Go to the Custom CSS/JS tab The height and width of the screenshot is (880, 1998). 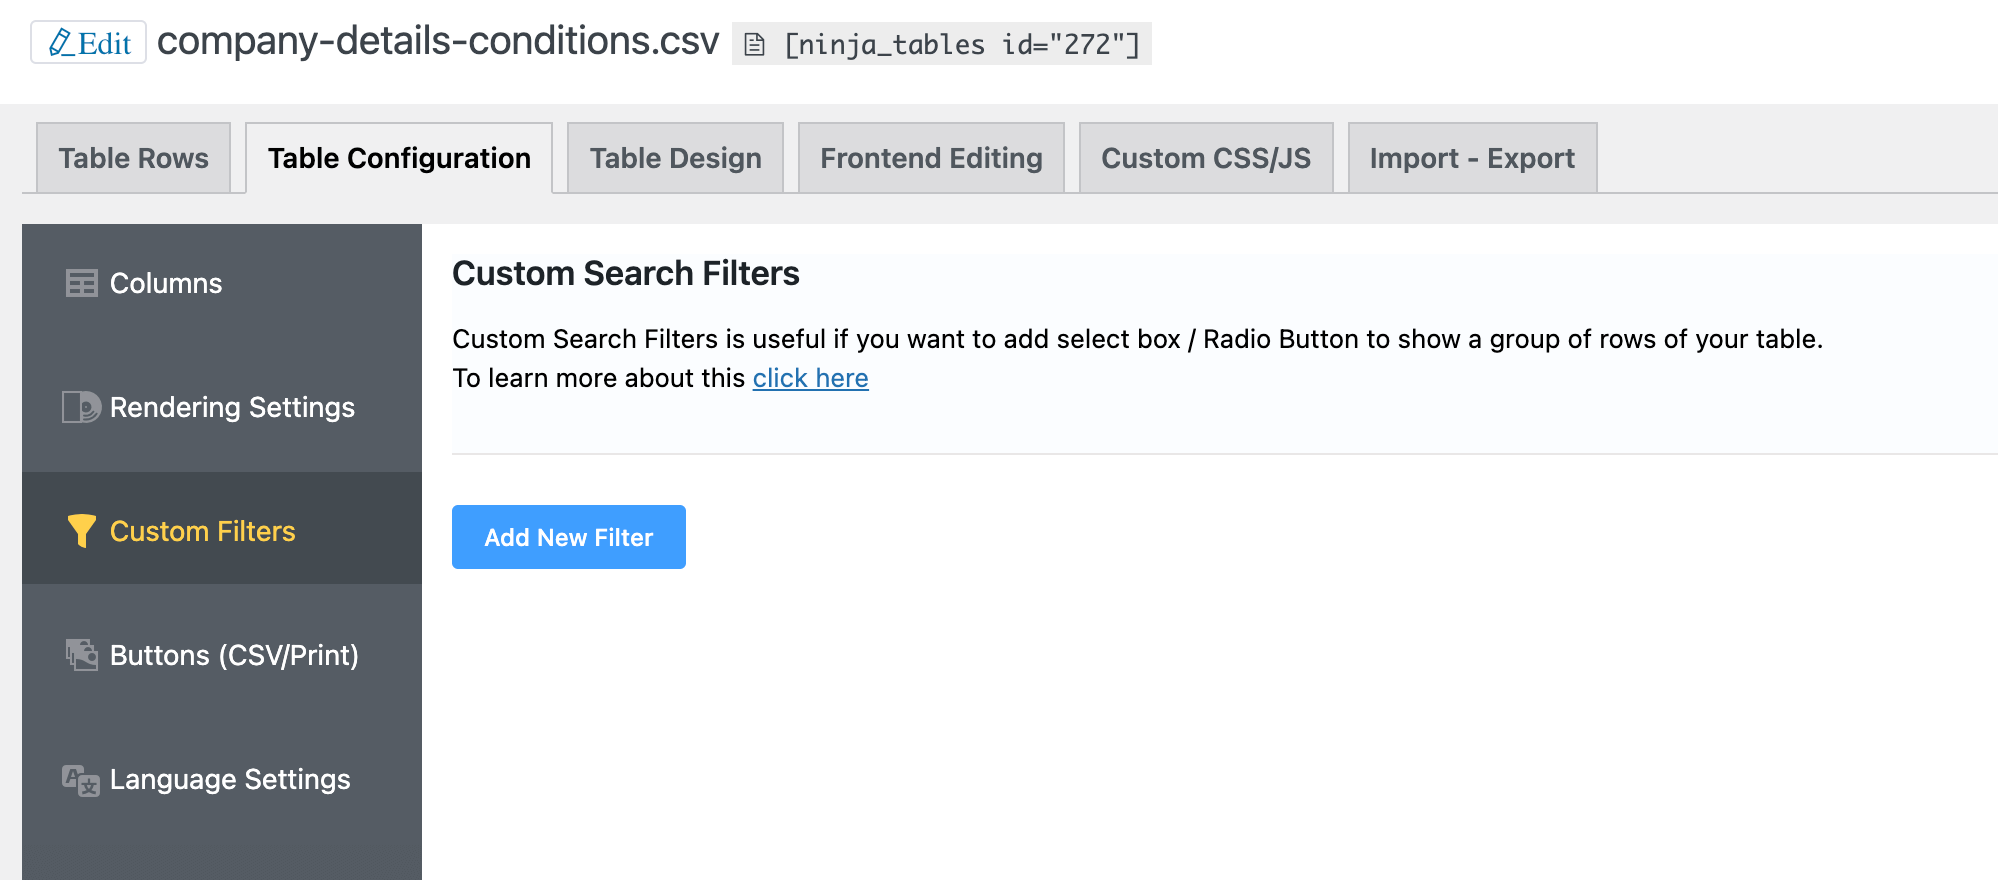pos(1206,158)
